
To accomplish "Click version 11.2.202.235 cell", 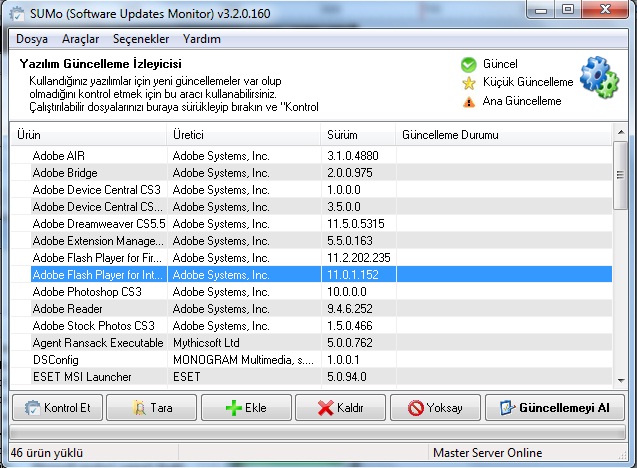I will pos(359,258).
